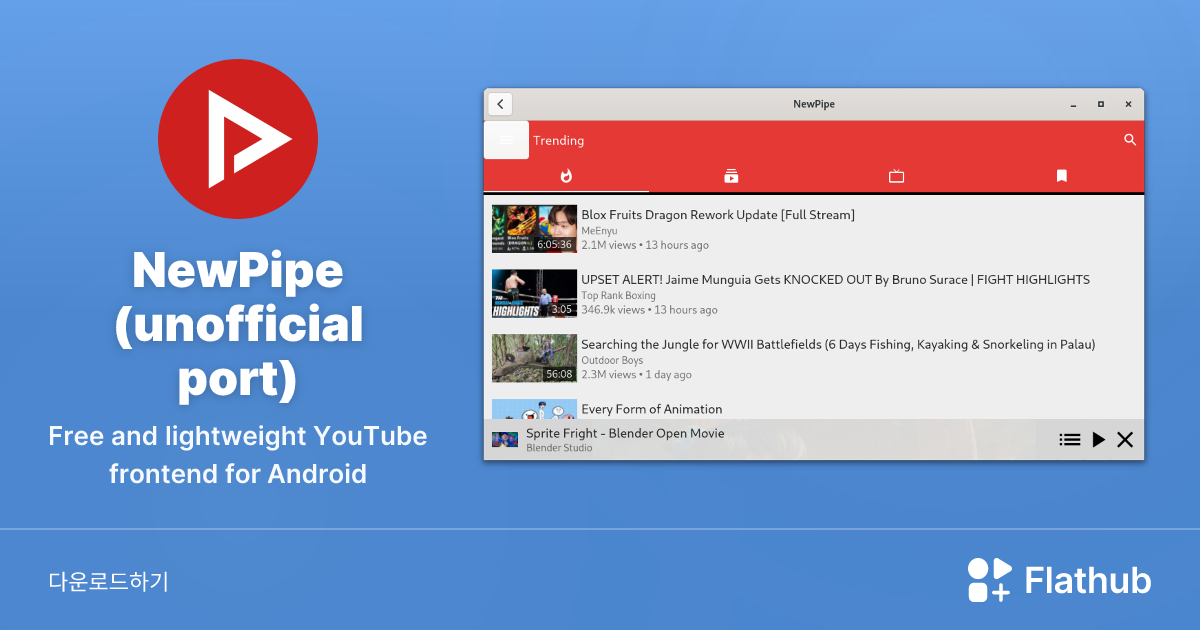Viewport: 1200px width, 630px height.
Task: Switch to the Subscriptions tab icon
Action: coord(731,176)
